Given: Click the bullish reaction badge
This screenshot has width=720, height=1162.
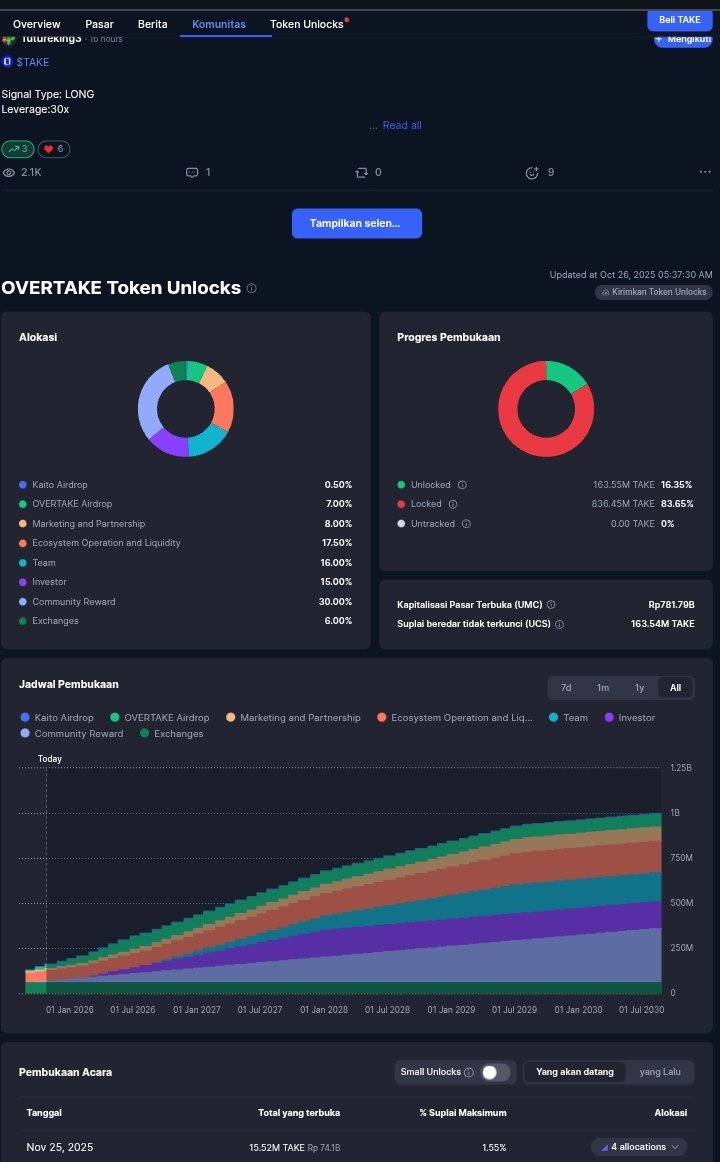Looking at the screenshot, I should (x=18, y=149).
